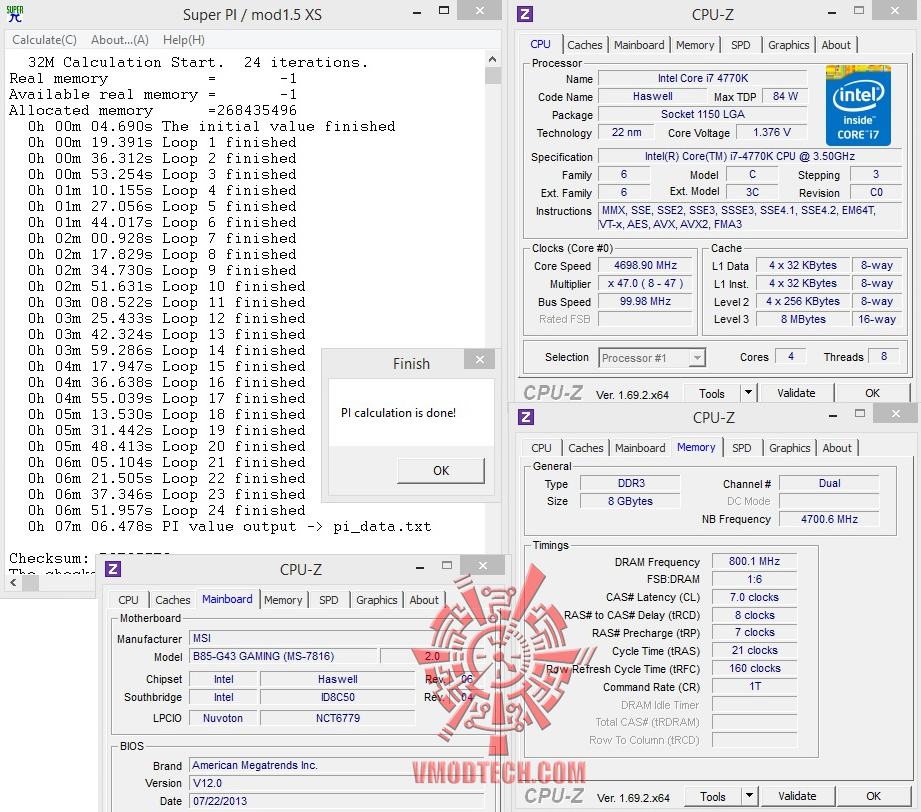Click Tools button in top CPU-Z window
This screenshot has width=921, height=812.
[712, 394]
